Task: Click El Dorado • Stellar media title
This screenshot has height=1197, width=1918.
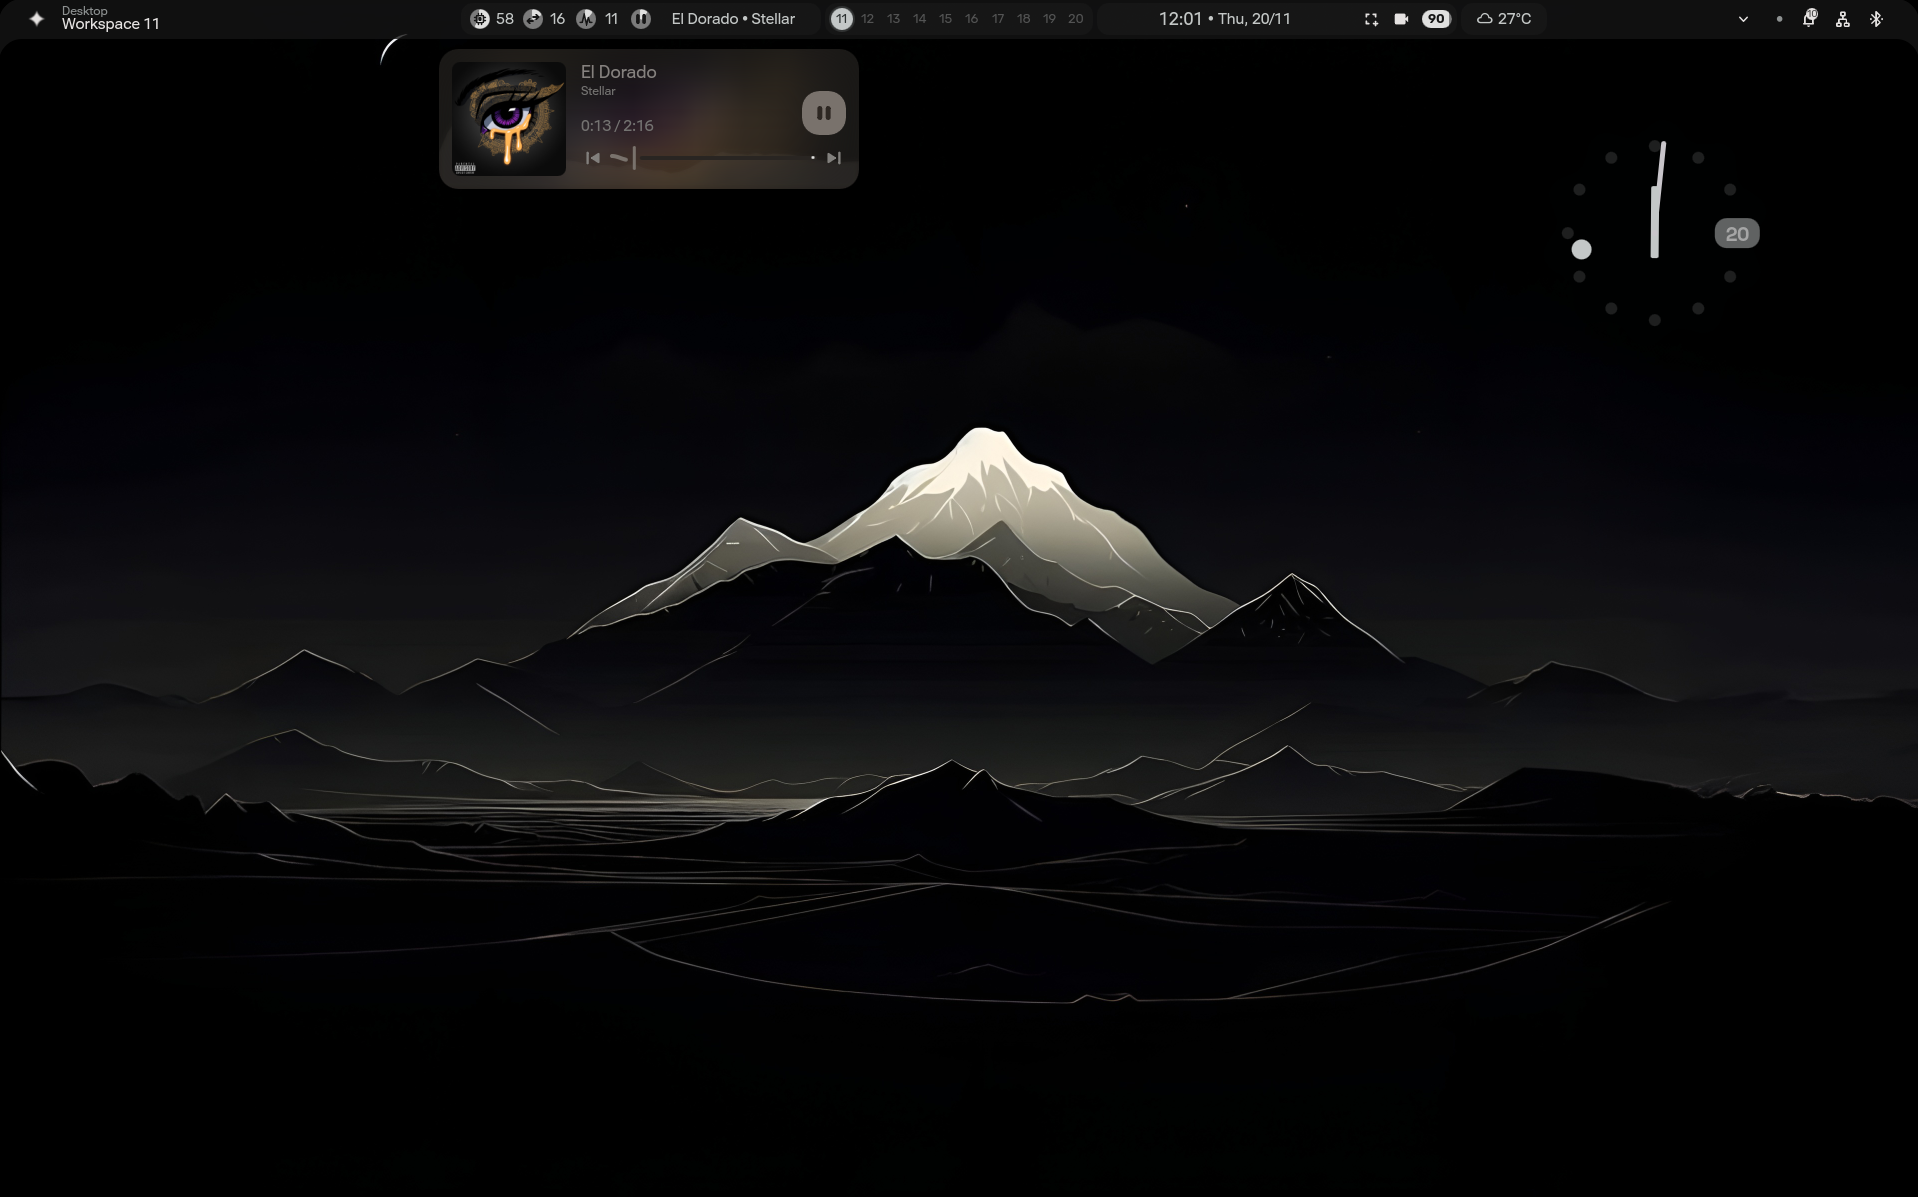Action: (x=732, y=18)
